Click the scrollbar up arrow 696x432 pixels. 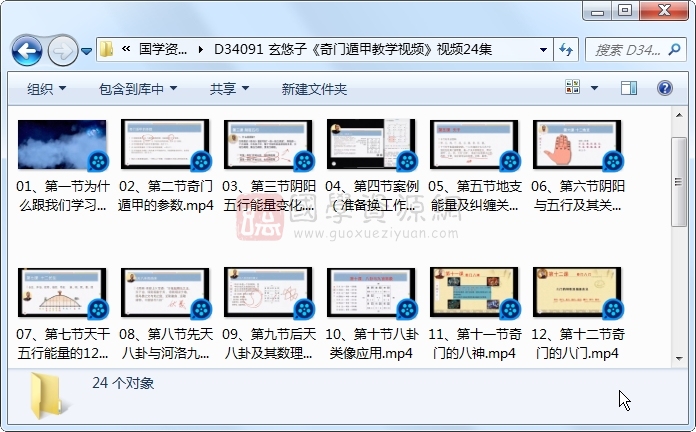coord(679,115)
